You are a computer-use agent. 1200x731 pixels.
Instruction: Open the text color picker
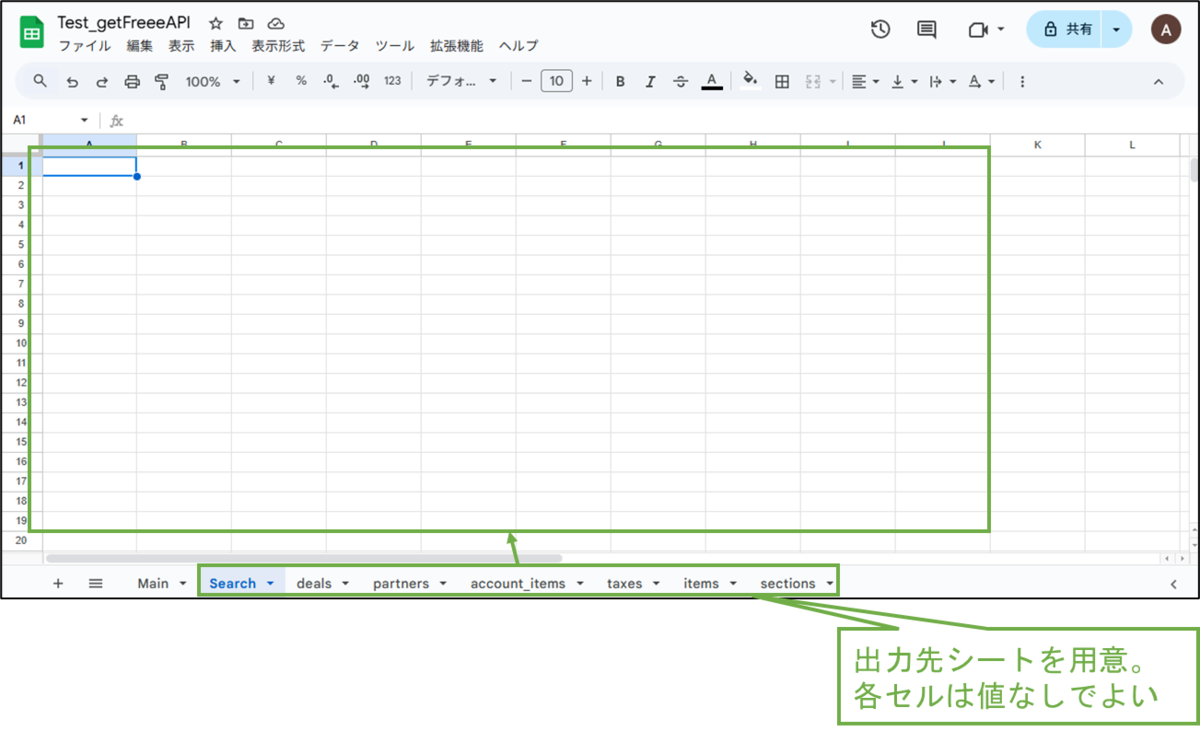click(x=712, y=81)
